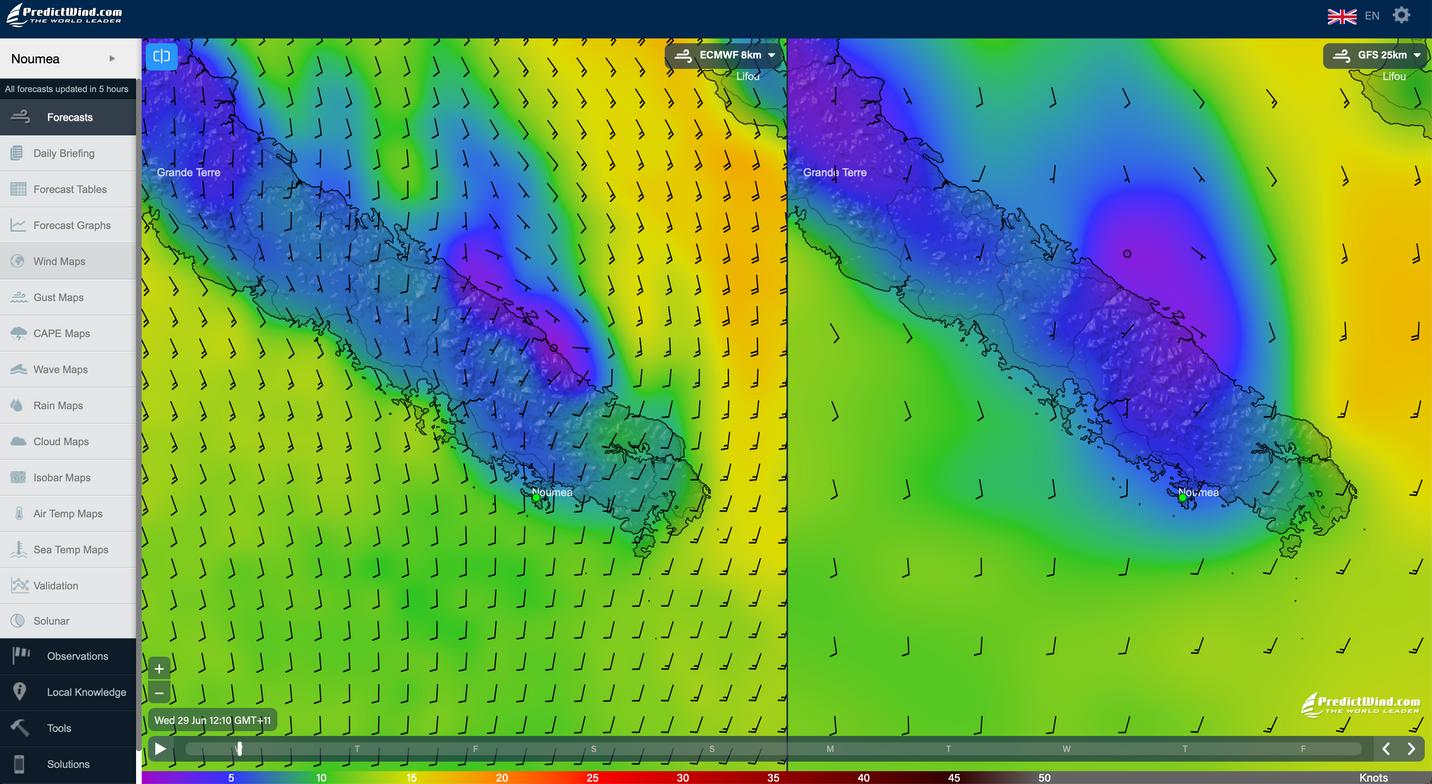Screen dimensions: 1432x784
Task: Click the Grande Terre label on the GFS map
Action: [835, 173]
